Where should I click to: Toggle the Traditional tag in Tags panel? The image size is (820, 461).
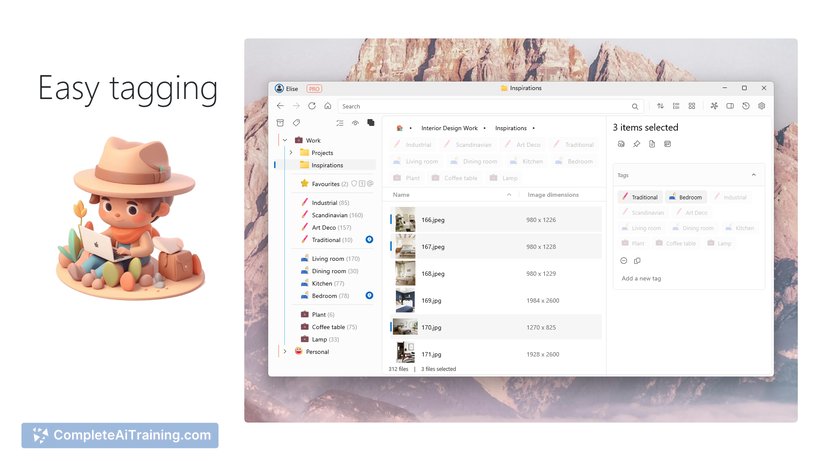pos(640,197)
